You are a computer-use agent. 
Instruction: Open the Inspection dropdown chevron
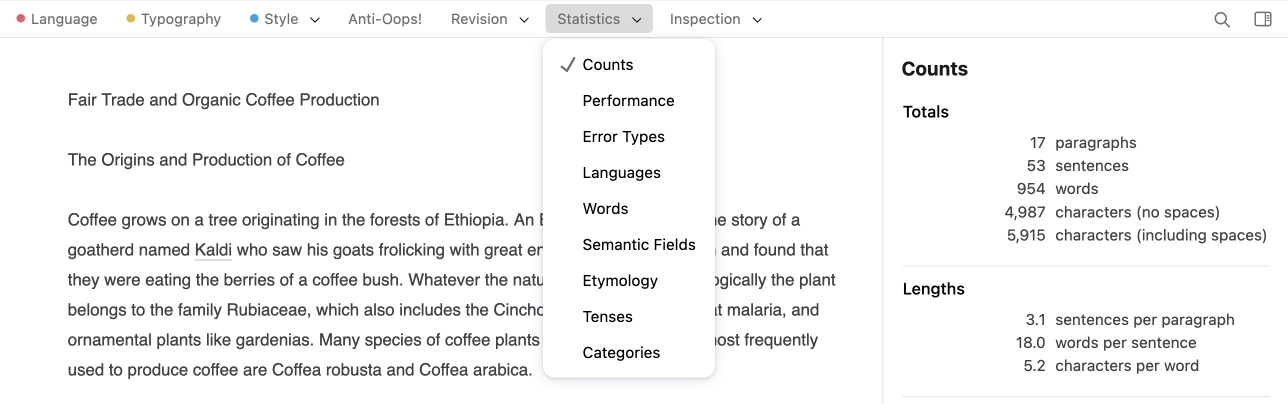pos(757,20)
